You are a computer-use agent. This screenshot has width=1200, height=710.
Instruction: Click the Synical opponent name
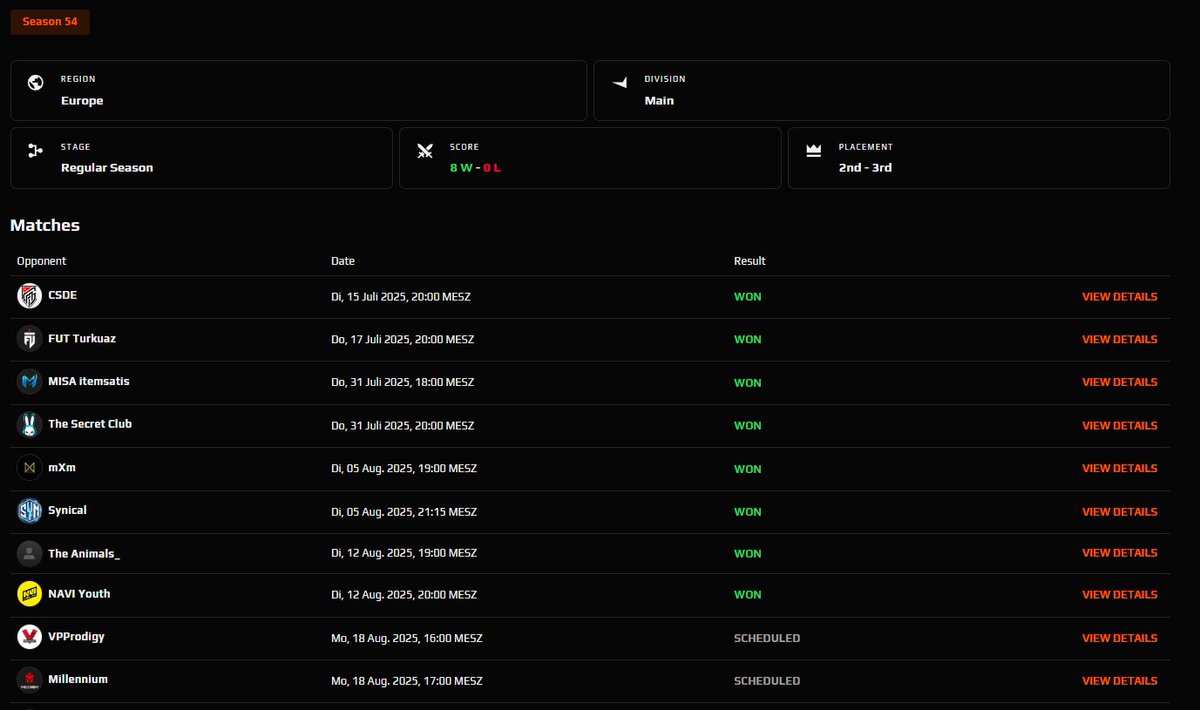[x=67, y=510]
